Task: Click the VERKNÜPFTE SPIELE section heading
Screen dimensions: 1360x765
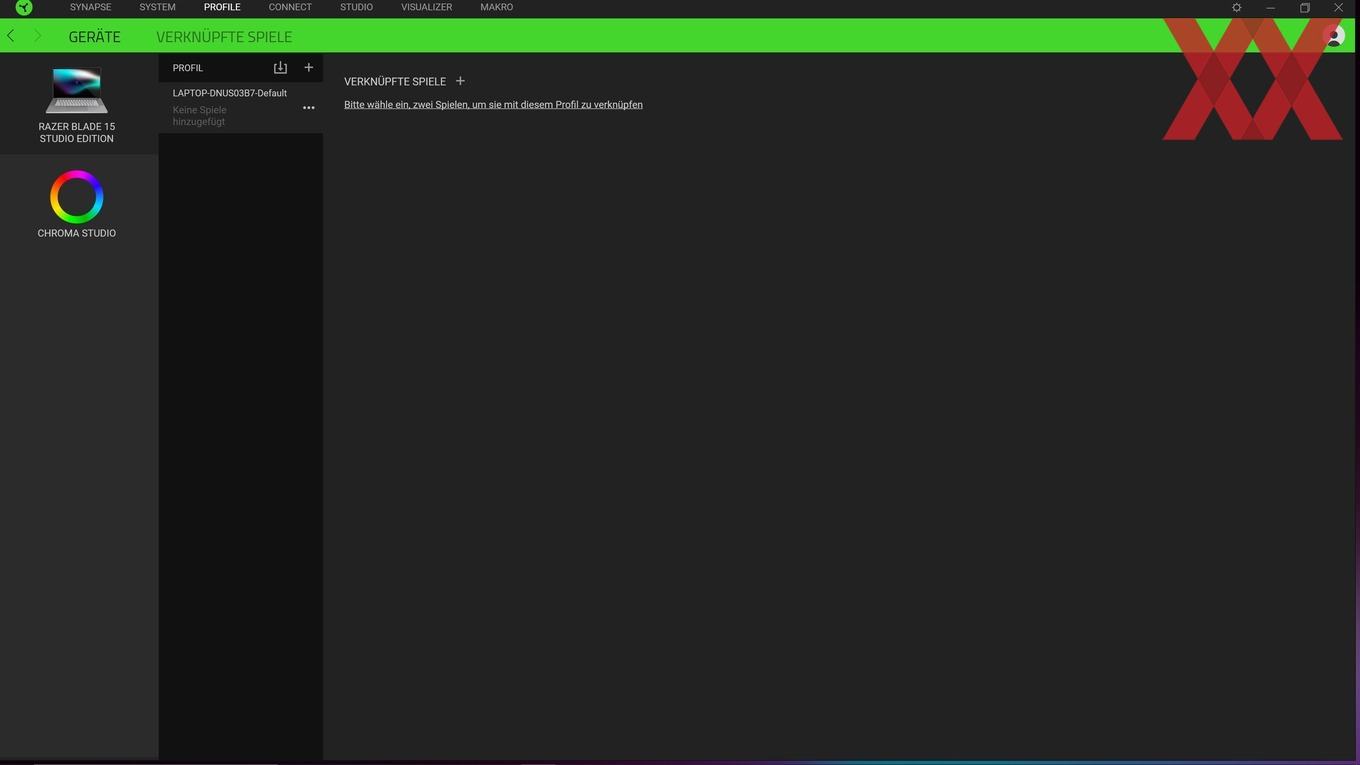Action: (x=395, y=82)
